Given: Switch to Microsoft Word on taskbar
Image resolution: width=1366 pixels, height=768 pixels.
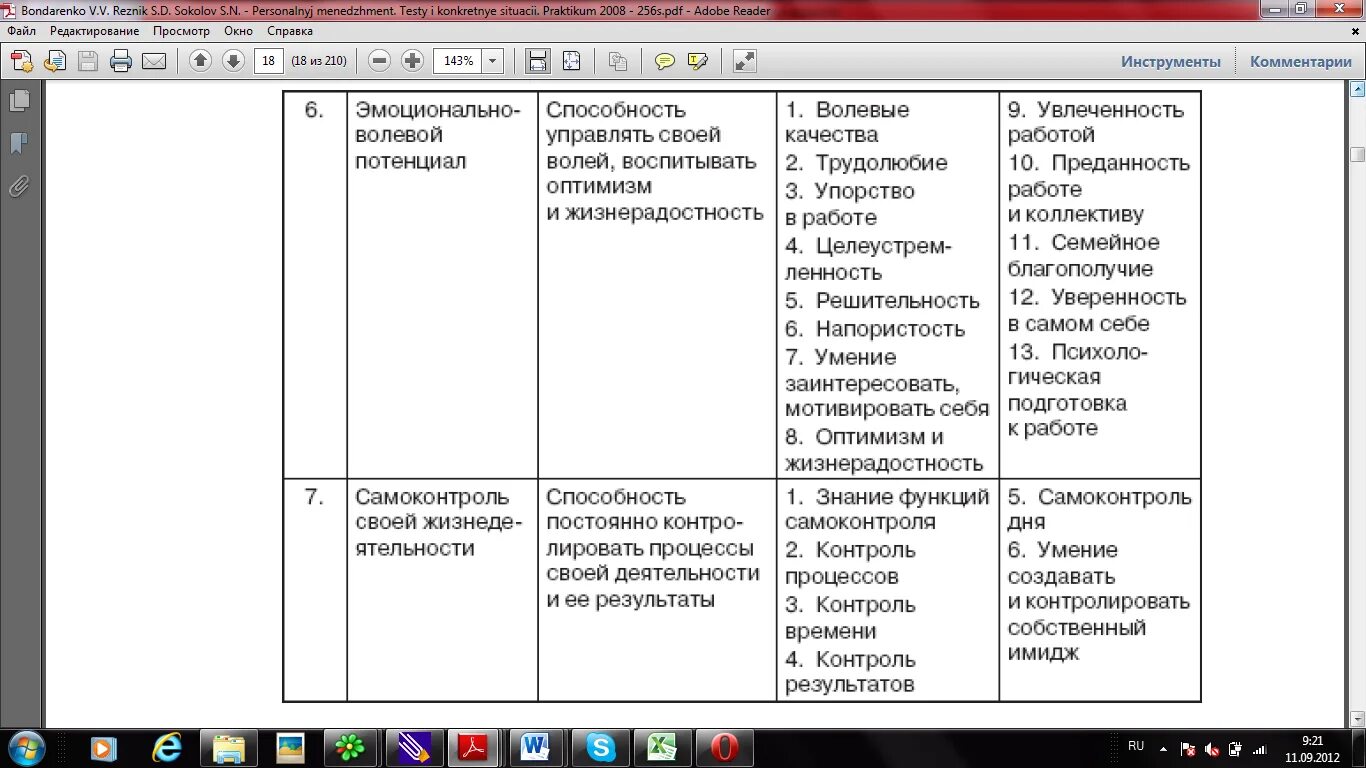Looking at the screenshot, I should (x=538, y=748).
